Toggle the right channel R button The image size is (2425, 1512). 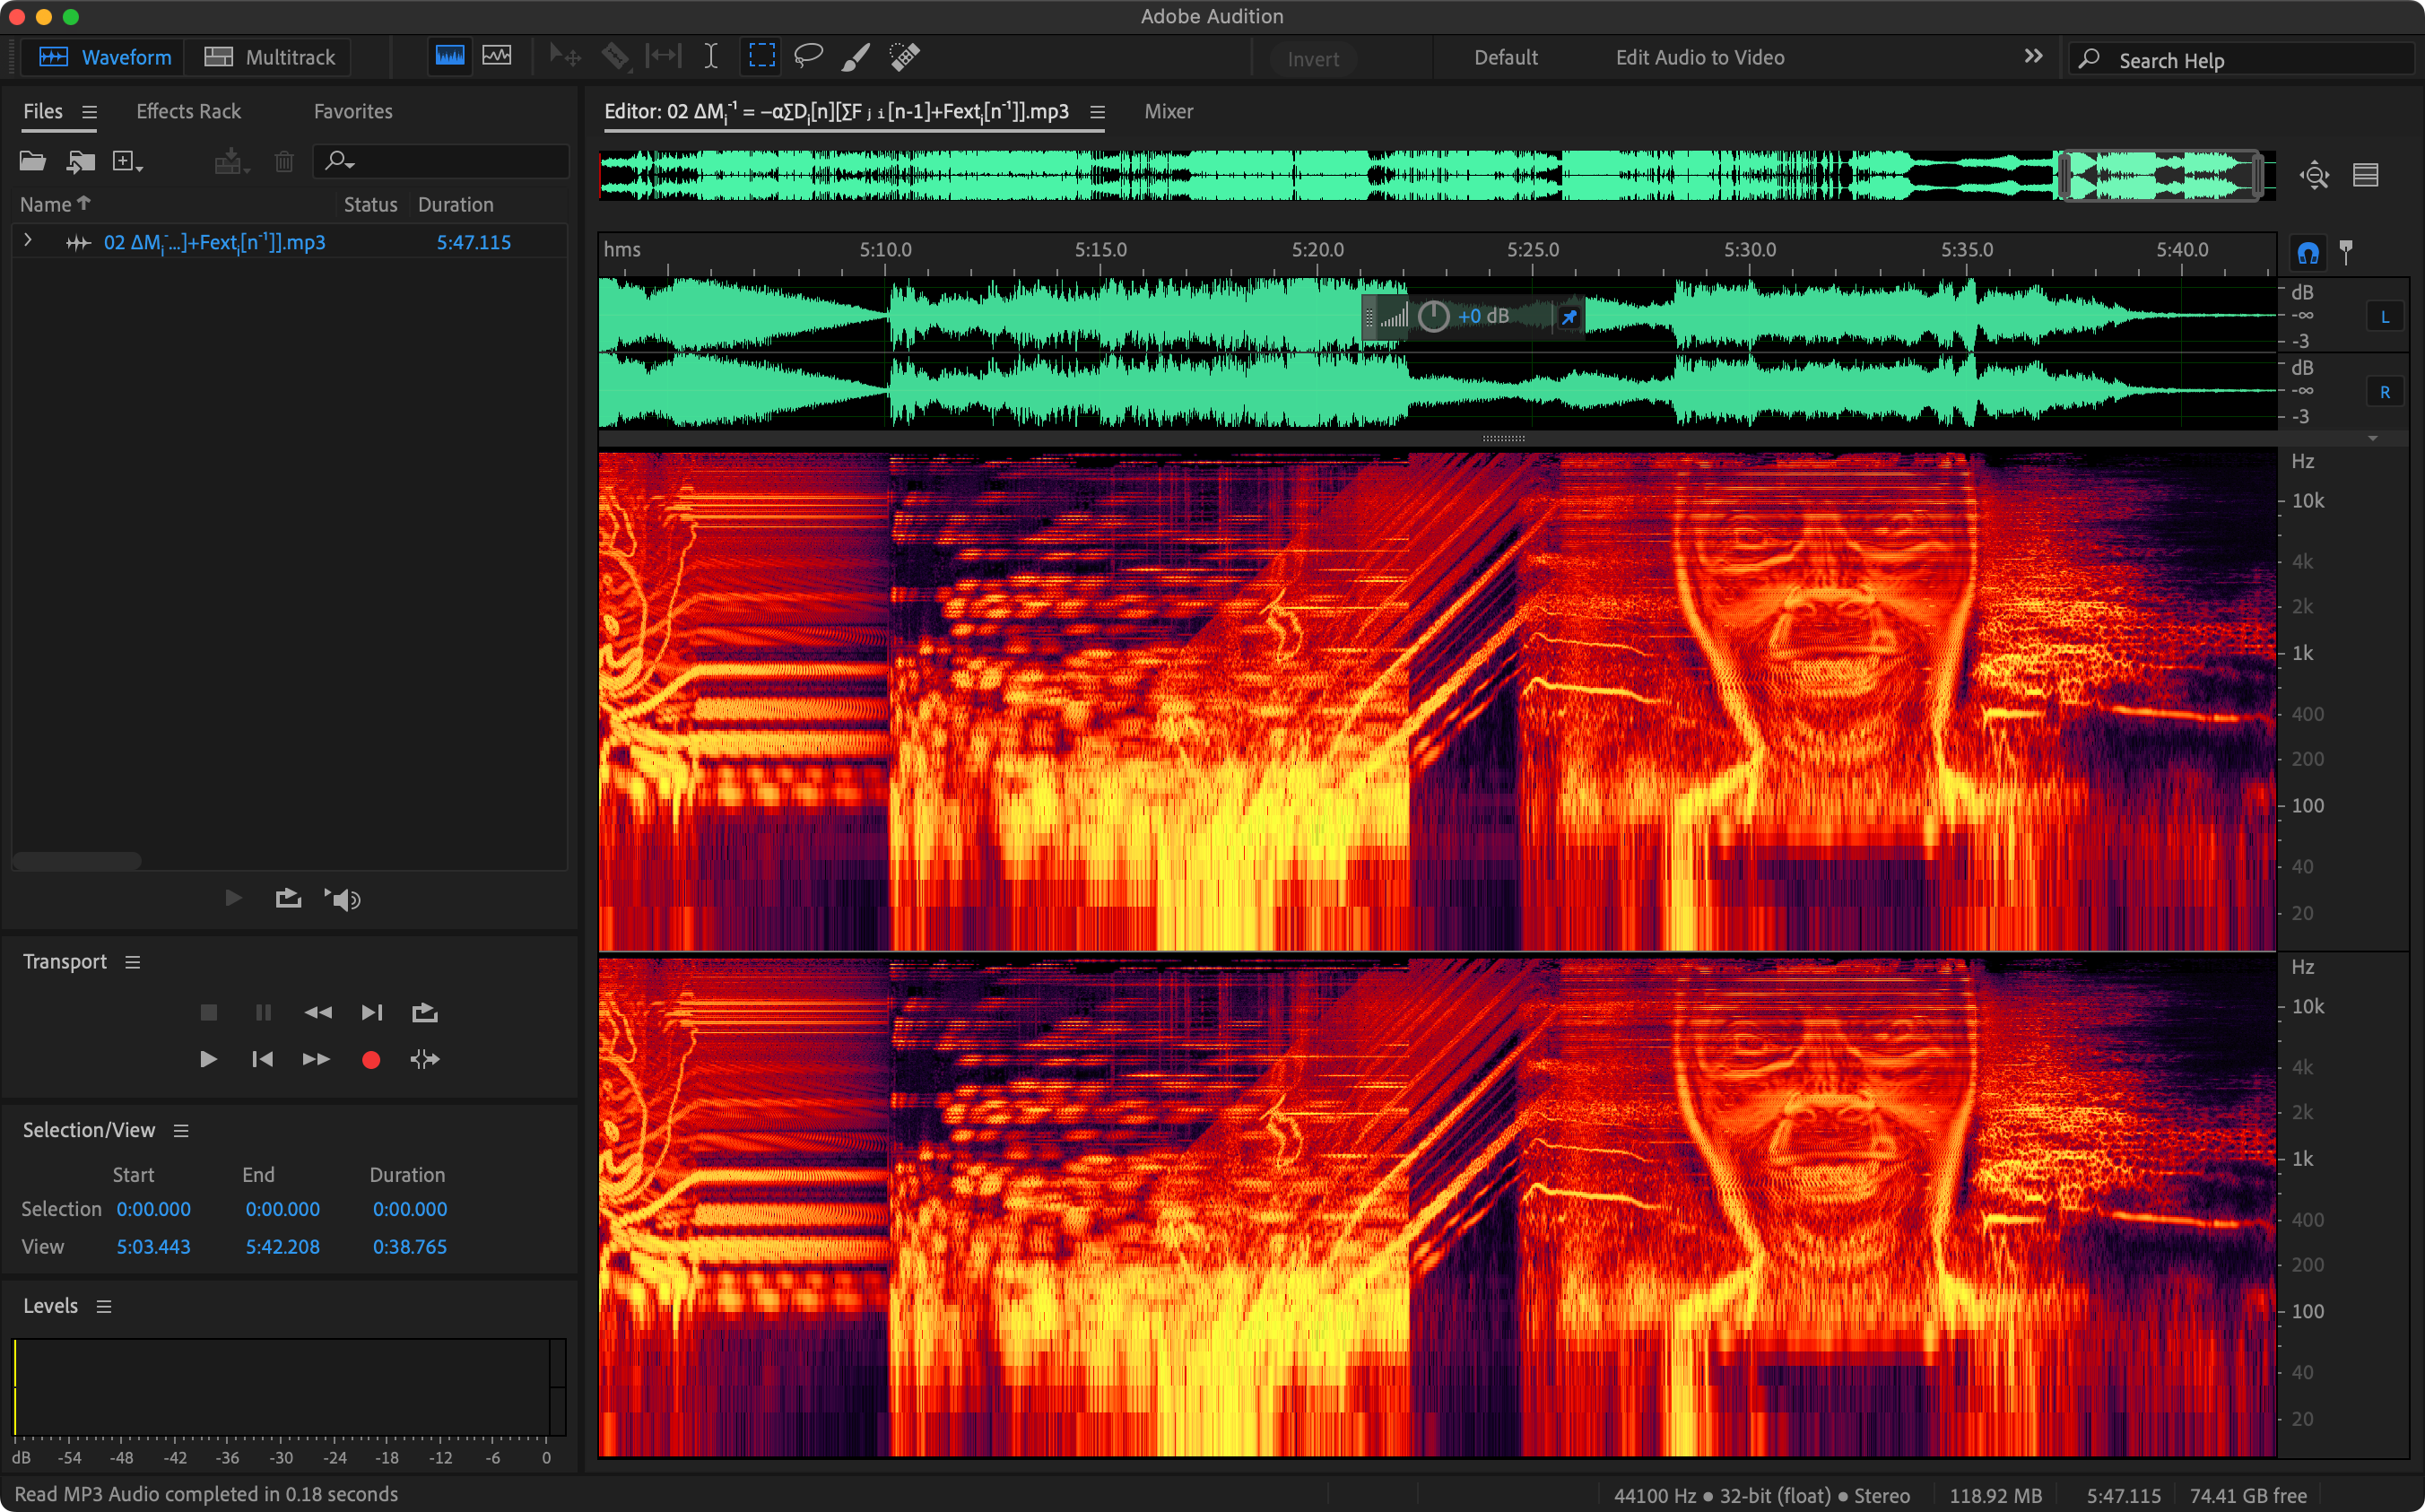(2385, 392)
